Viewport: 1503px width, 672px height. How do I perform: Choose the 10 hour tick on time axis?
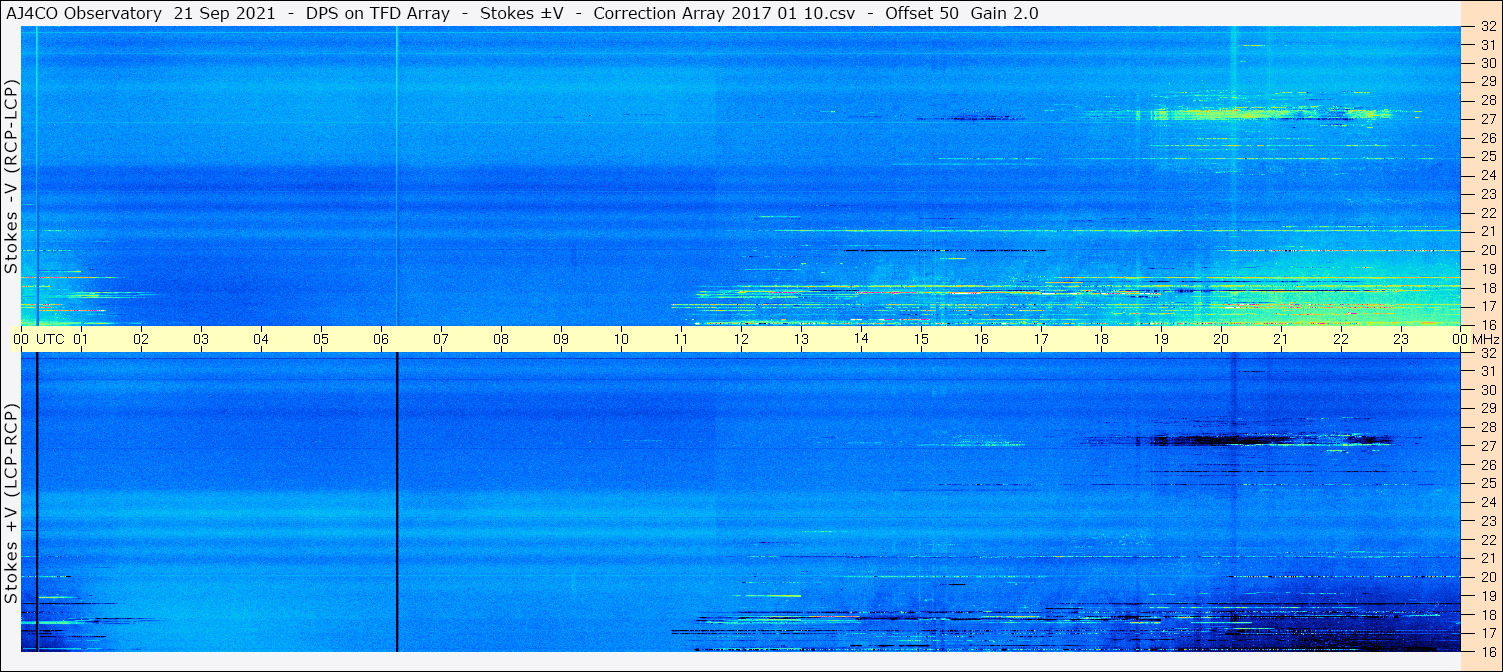(621, 339)
